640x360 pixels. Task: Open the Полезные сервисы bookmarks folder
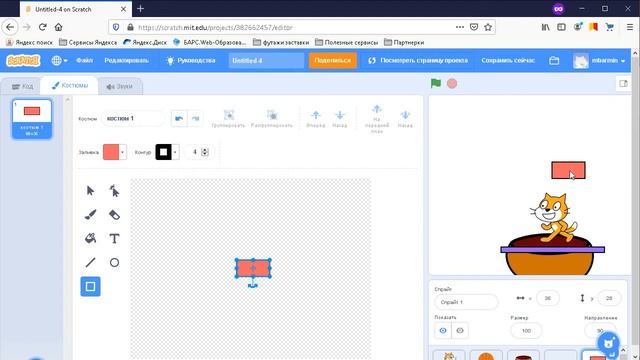click(x=347, y=42)
